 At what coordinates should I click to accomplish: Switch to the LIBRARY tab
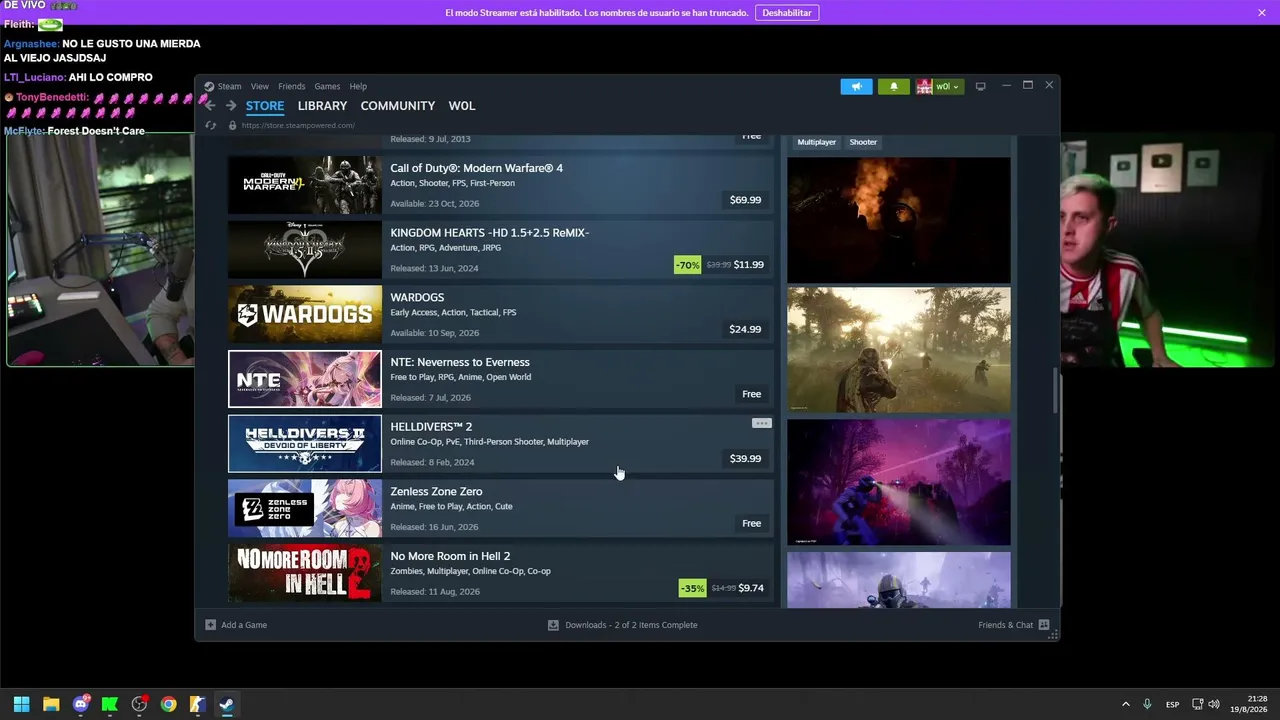[x=322, y=106]
